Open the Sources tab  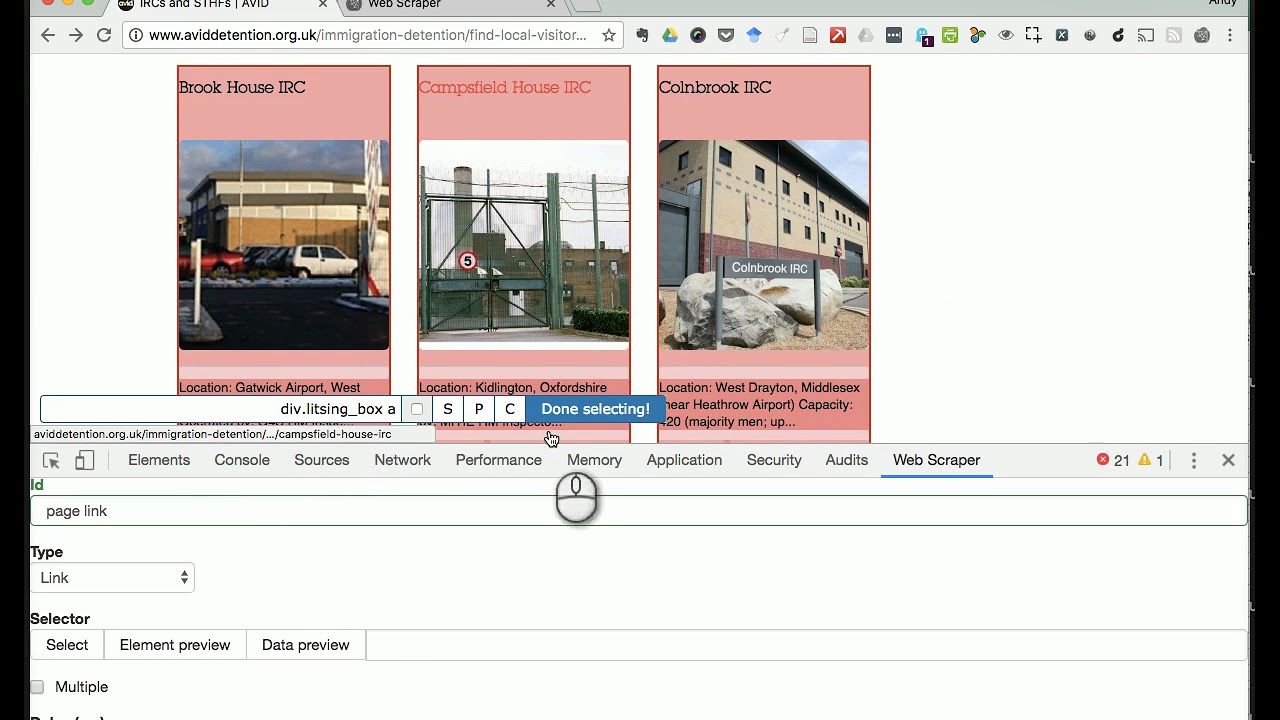(x=322, y=460)
